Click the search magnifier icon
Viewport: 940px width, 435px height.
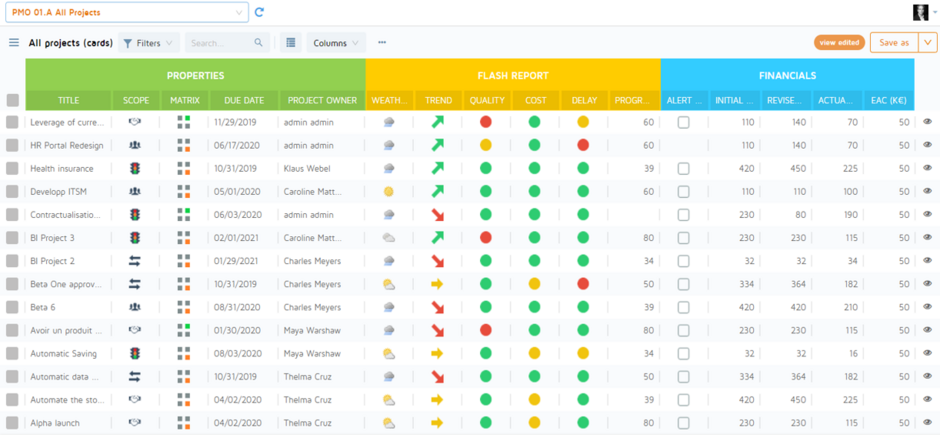click(259, 43)
